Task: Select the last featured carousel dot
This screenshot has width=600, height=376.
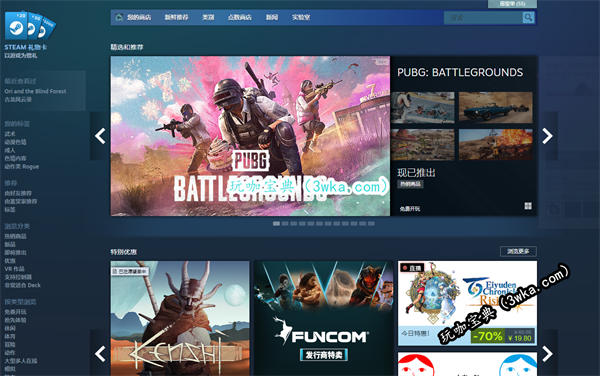Action: 371,223
